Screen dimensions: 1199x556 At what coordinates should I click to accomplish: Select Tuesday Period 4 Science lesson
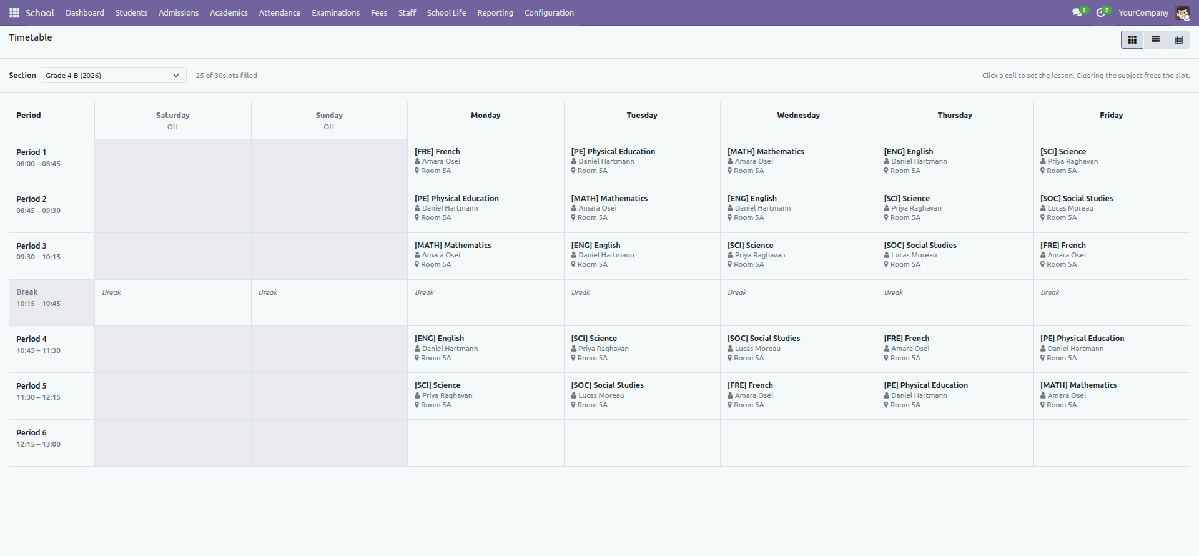pyautogui.click(x=642, y=349)
